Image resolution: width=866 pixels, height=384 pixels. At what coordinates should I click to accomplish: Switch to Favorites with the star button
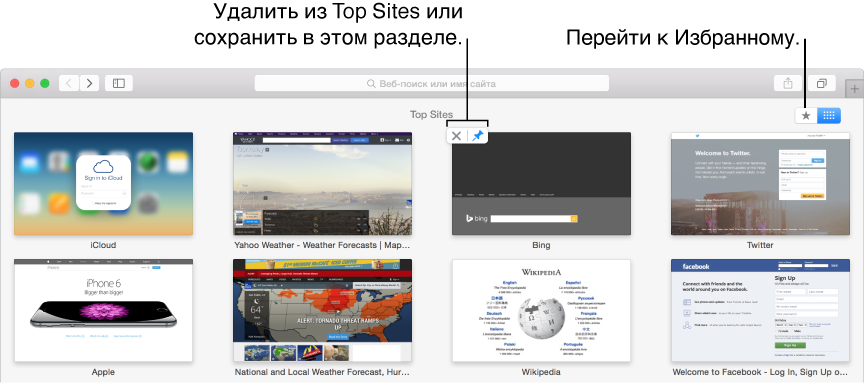(x=806, y=115)
